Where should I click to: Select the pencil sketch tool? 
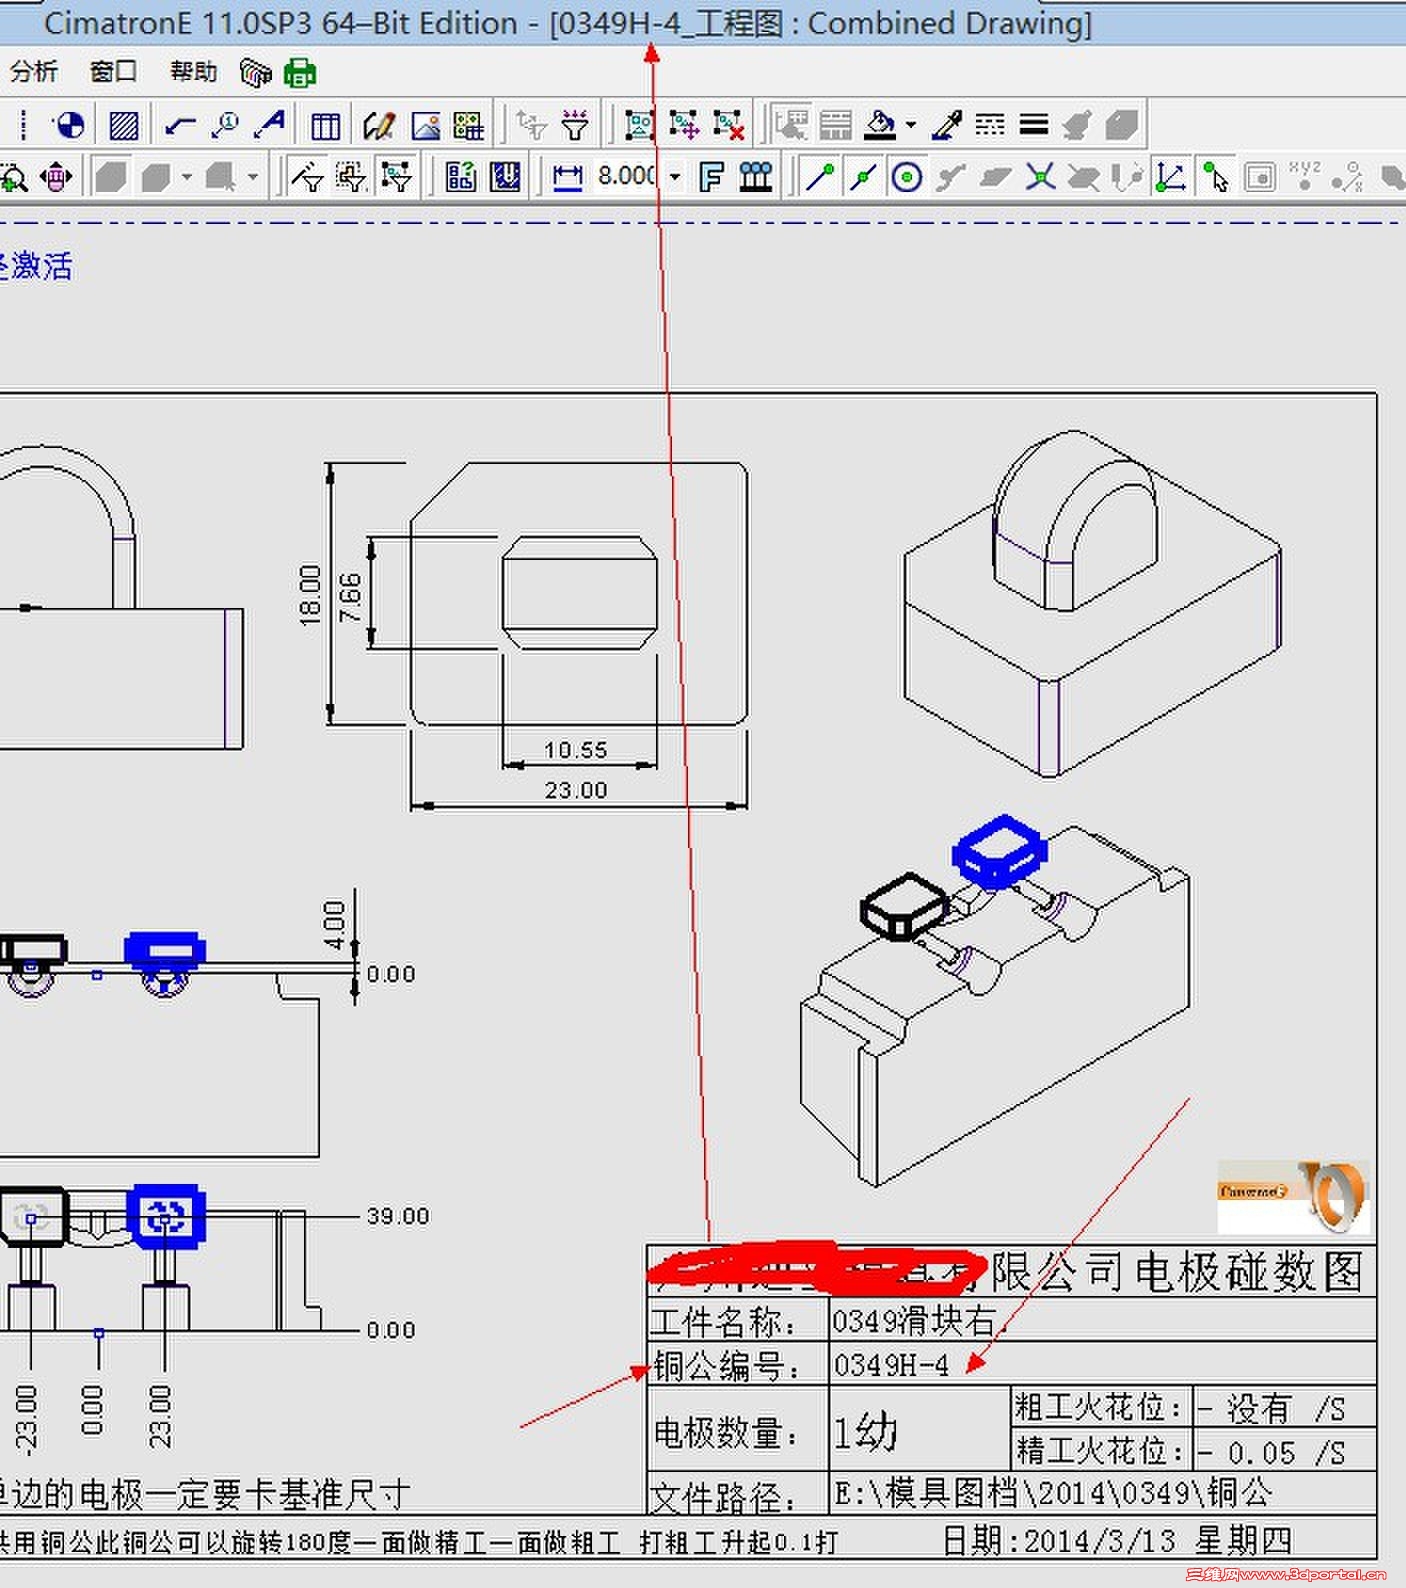tap(380, 125)
